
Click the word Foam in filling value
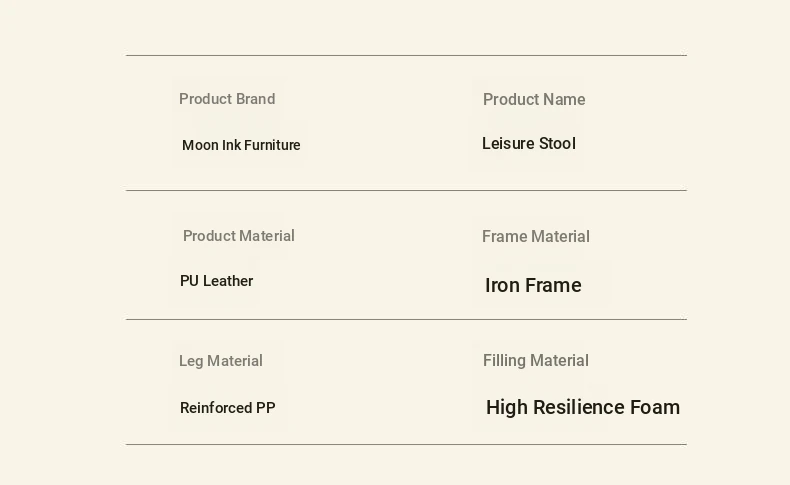[655, 407]
